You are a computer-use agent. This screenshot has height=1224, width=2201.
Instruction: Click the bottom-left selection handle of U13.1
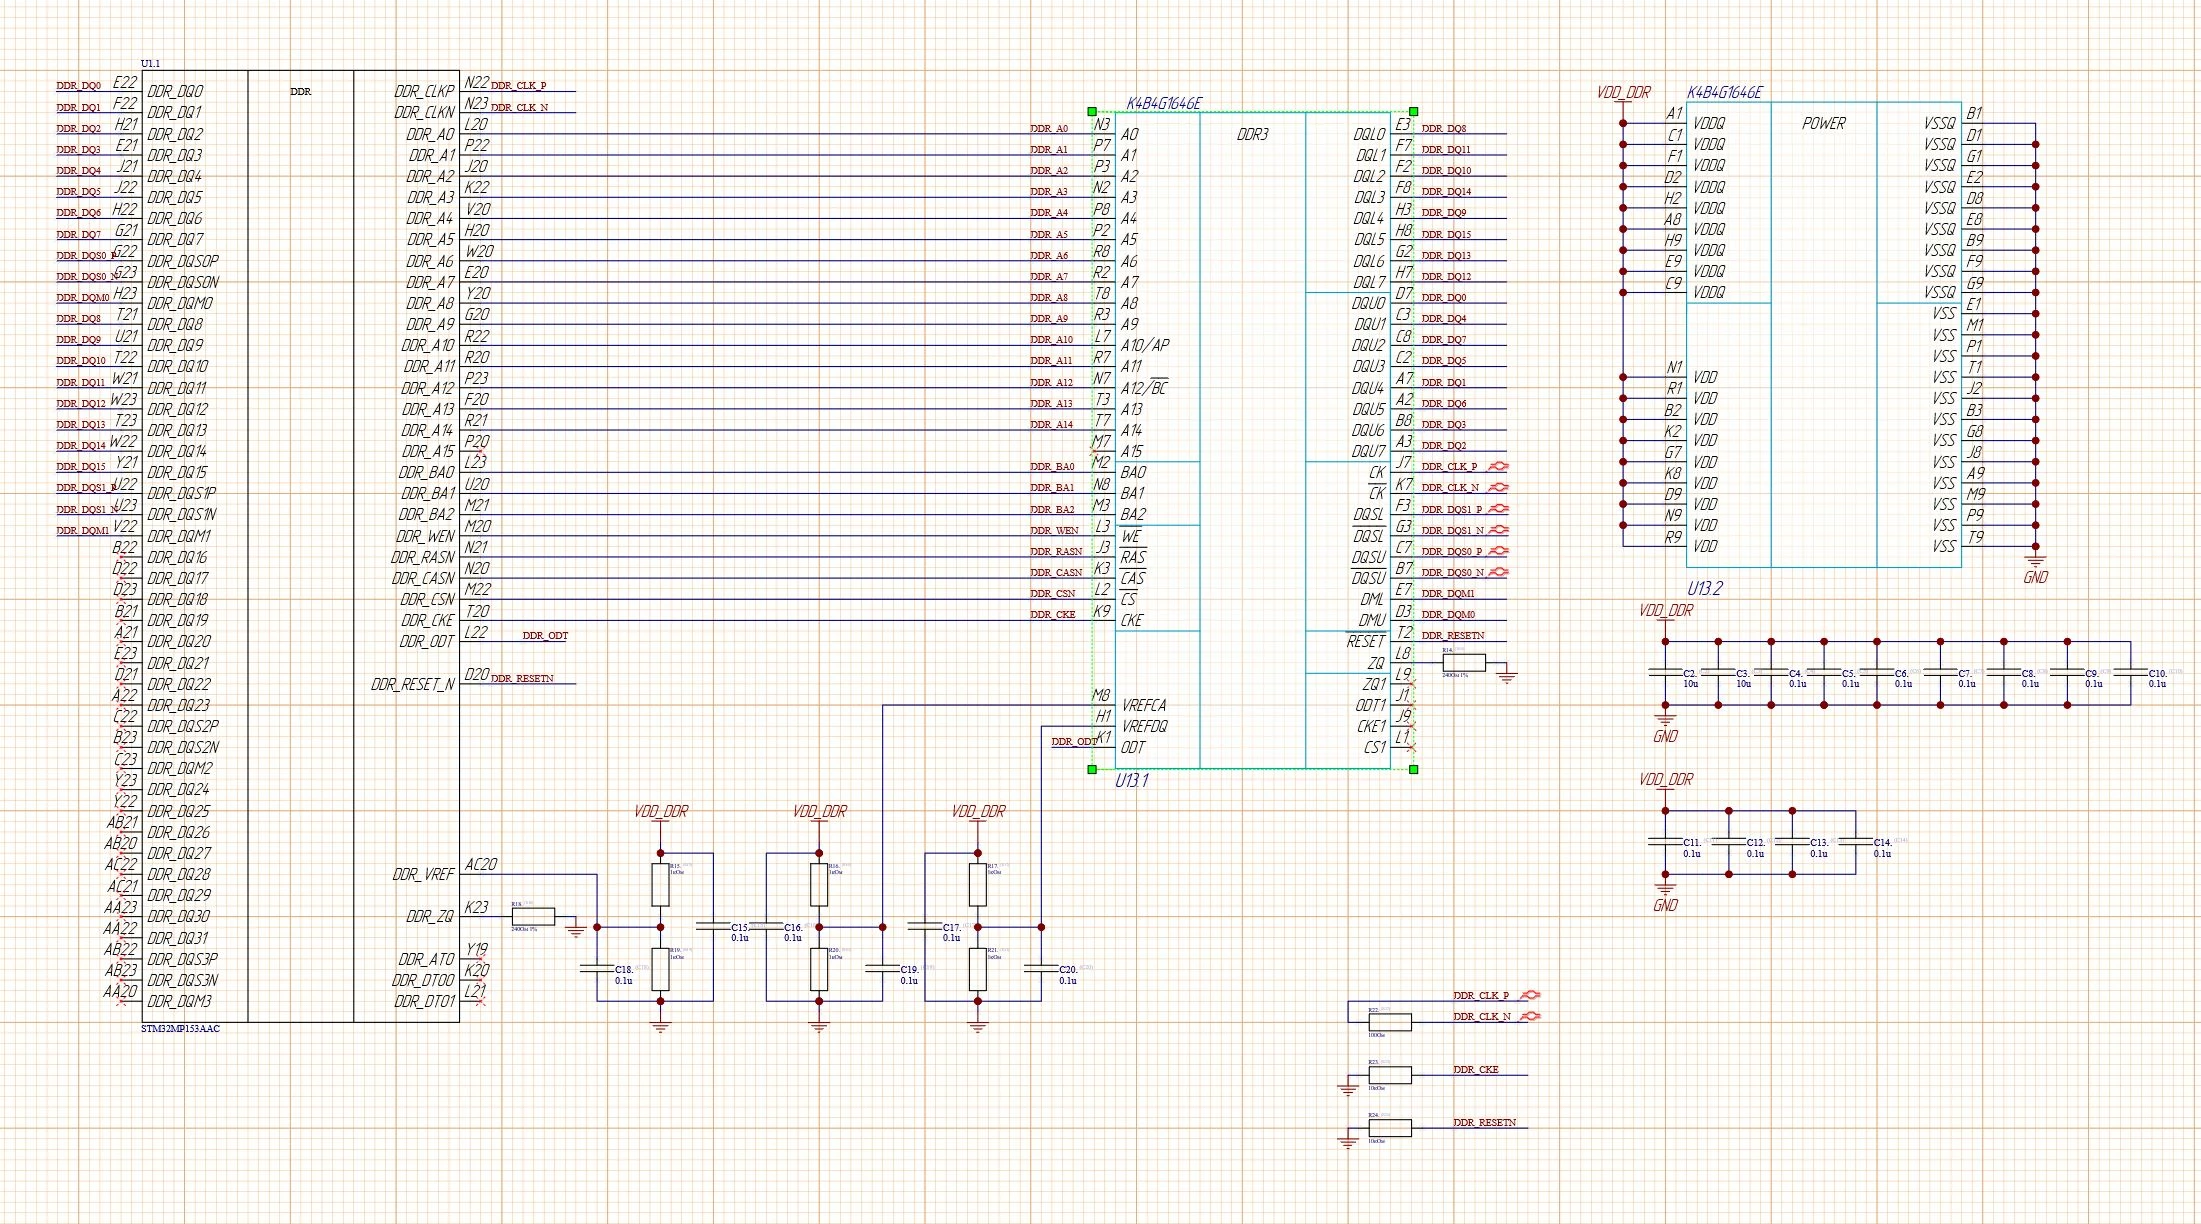1092,769
